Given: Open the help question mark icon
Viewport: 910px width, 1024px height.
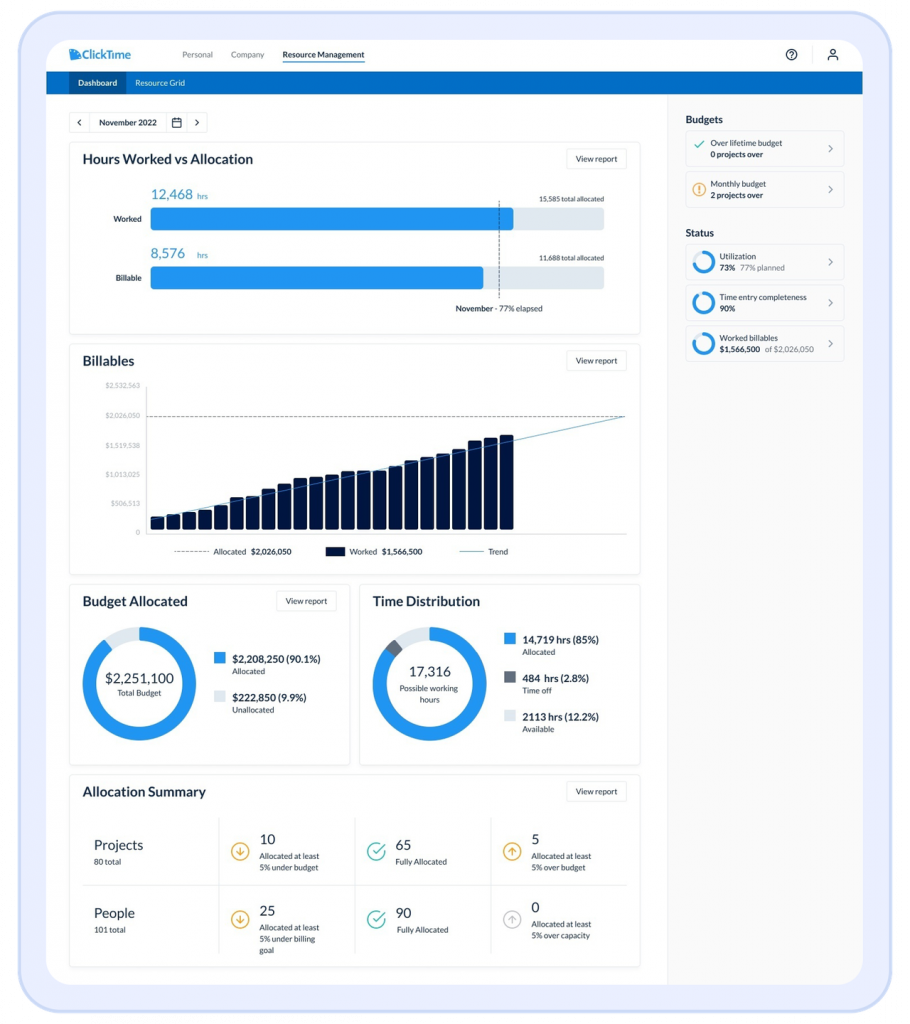Looking at the screenshot, I should pos(791,55).
